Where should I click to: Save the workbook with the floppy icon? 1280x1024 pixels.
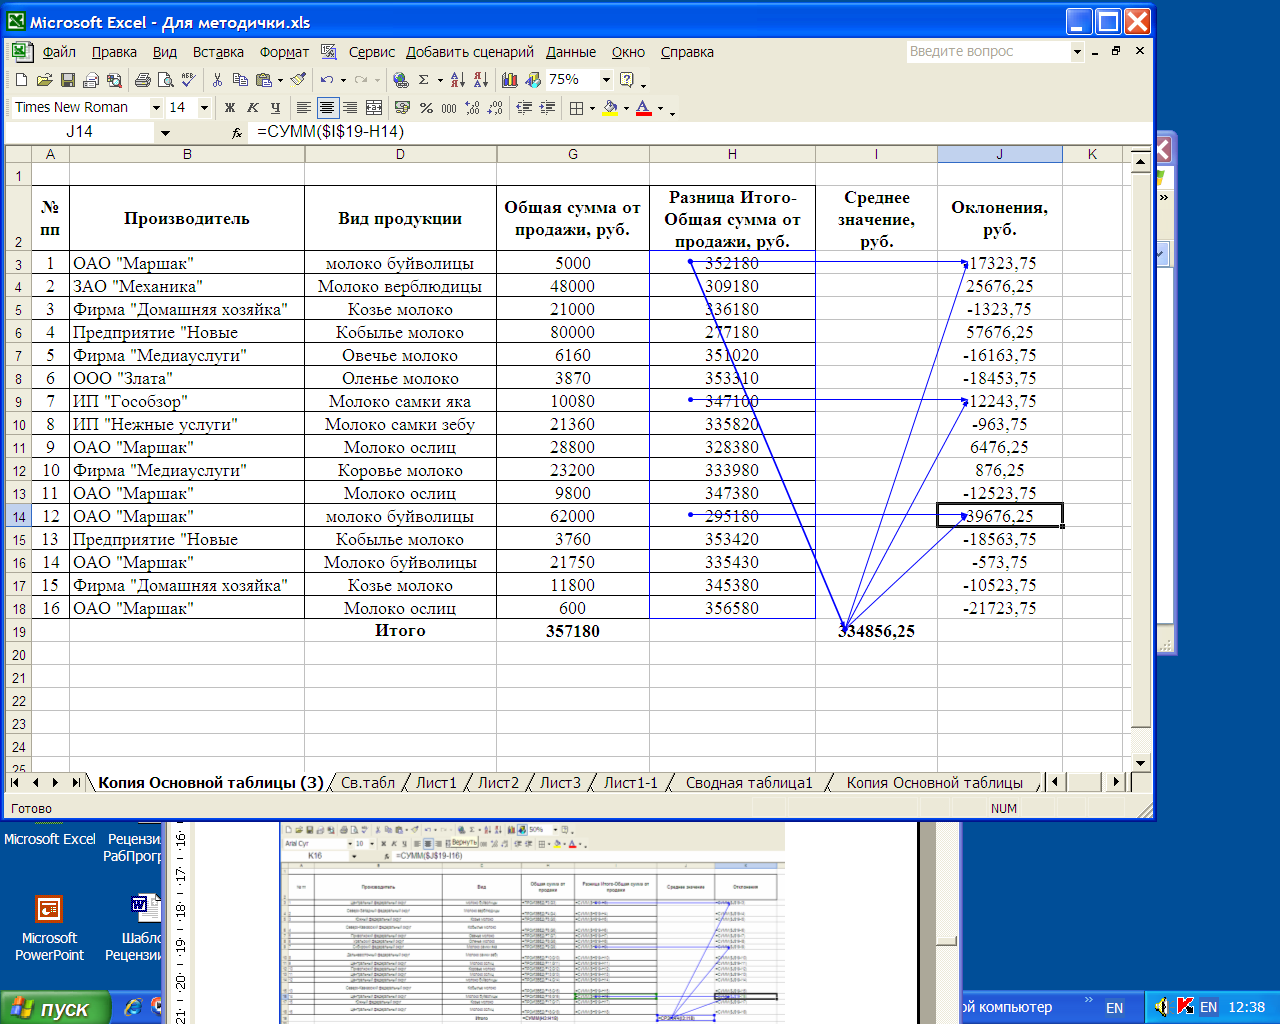pos(67,80)
